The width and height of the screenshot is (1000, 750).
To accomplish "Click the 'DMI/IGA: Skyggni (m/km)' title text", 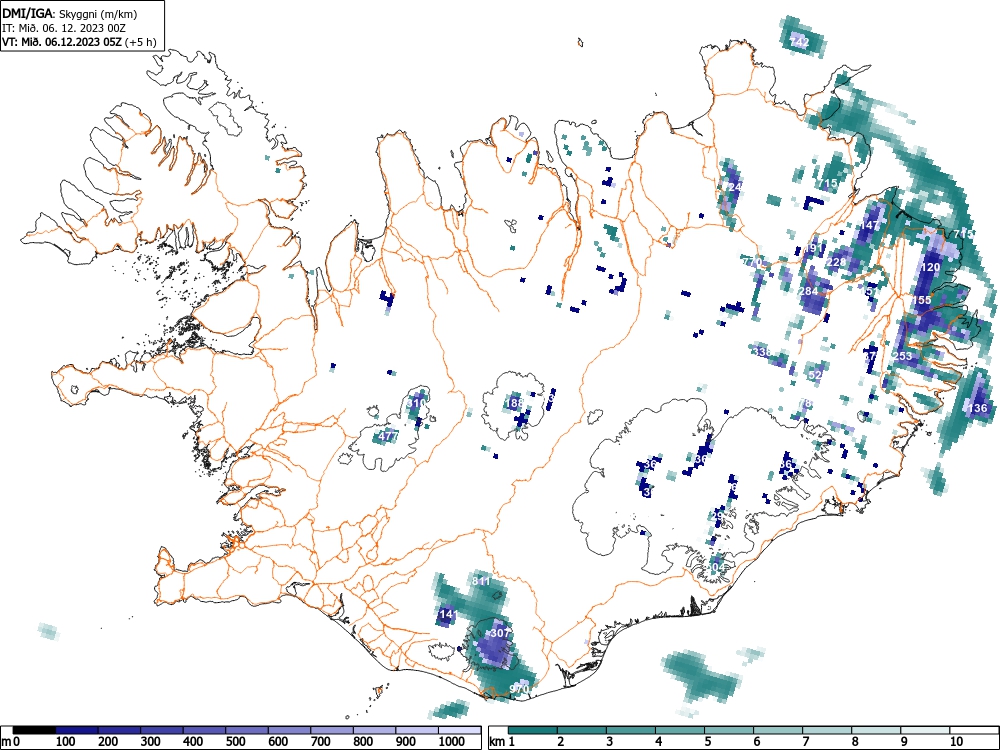I will pos(70,13).
